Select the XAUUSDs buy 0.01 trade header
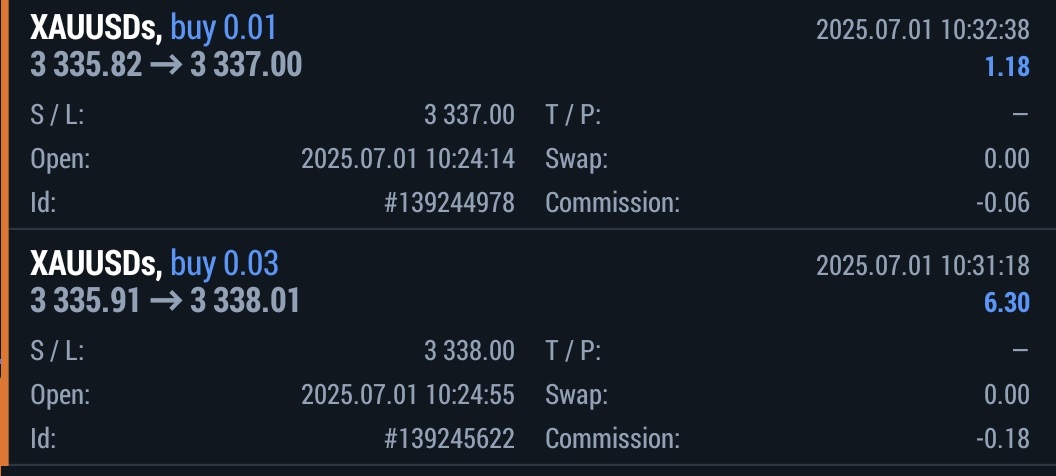Screen dimensions: 1056x476 coord(153,27)
